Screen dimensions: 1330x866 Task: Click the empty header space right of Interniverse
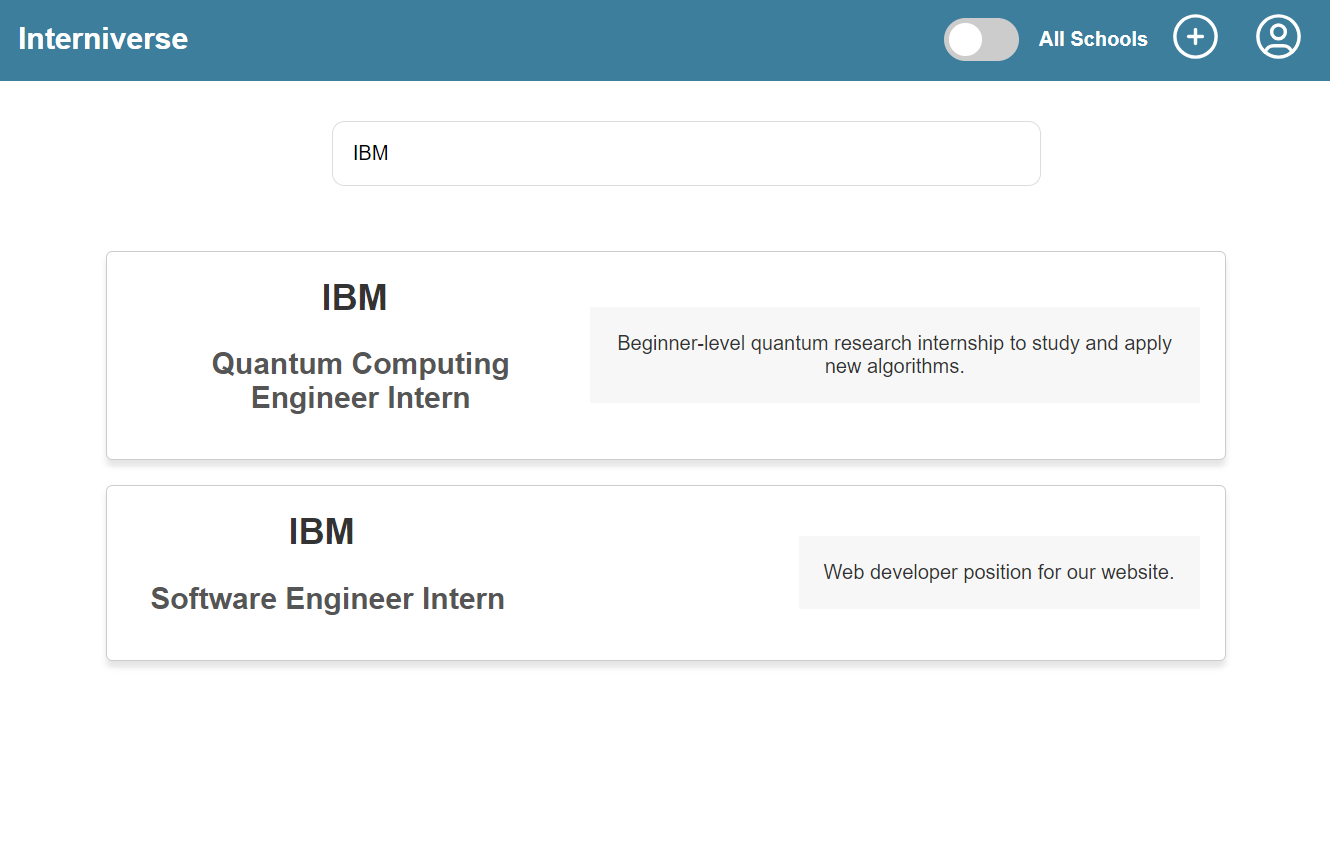pyautogui.click(x=560, y=40)
